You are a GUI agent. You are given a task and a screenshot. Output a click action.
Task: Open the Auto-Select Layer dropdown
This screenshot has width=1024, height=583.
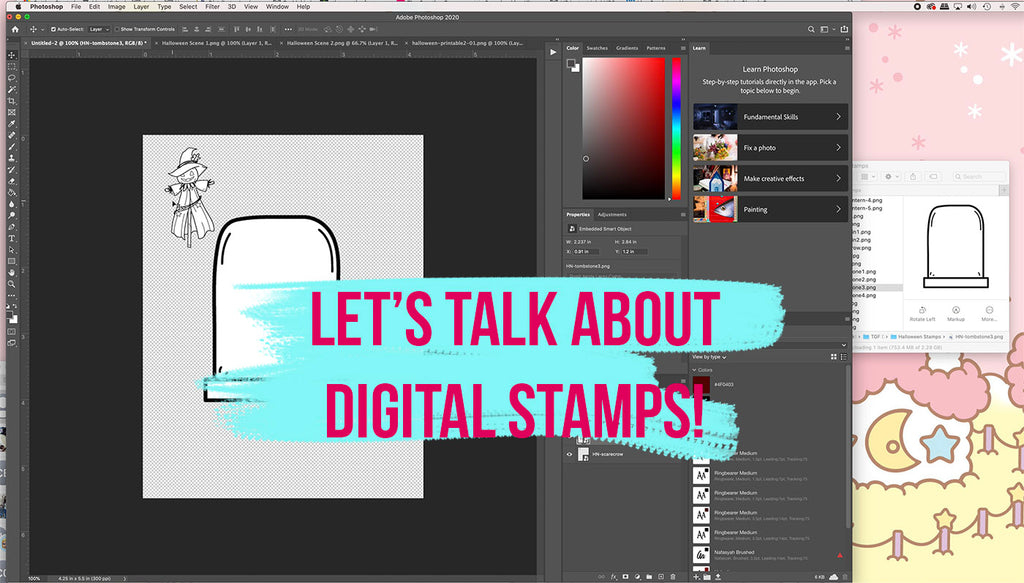pos(99,29)
